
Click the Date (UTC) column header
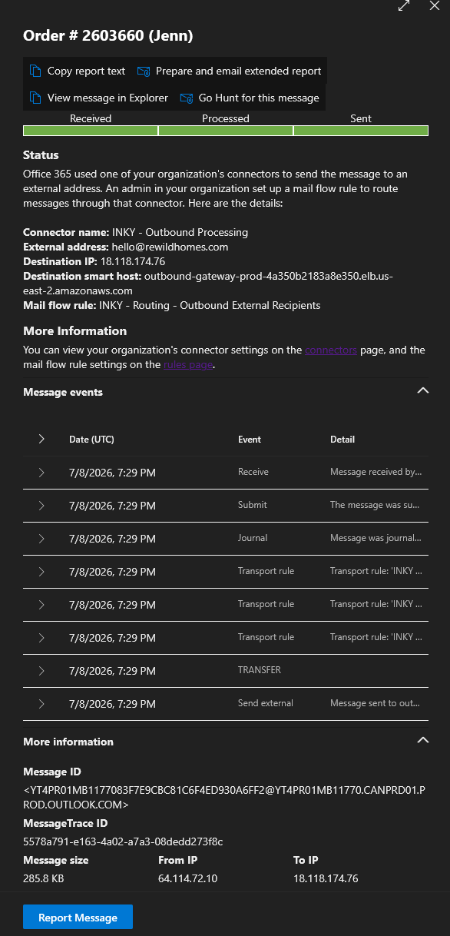(92, 439)
